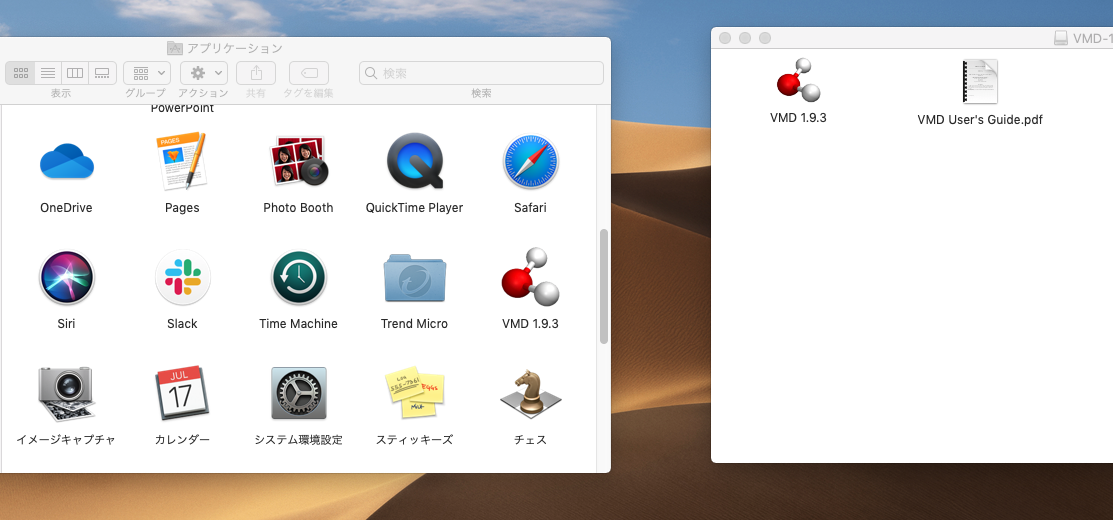Click the "Time Machine" label text
1113x520 pixels.
click(298, 323)
